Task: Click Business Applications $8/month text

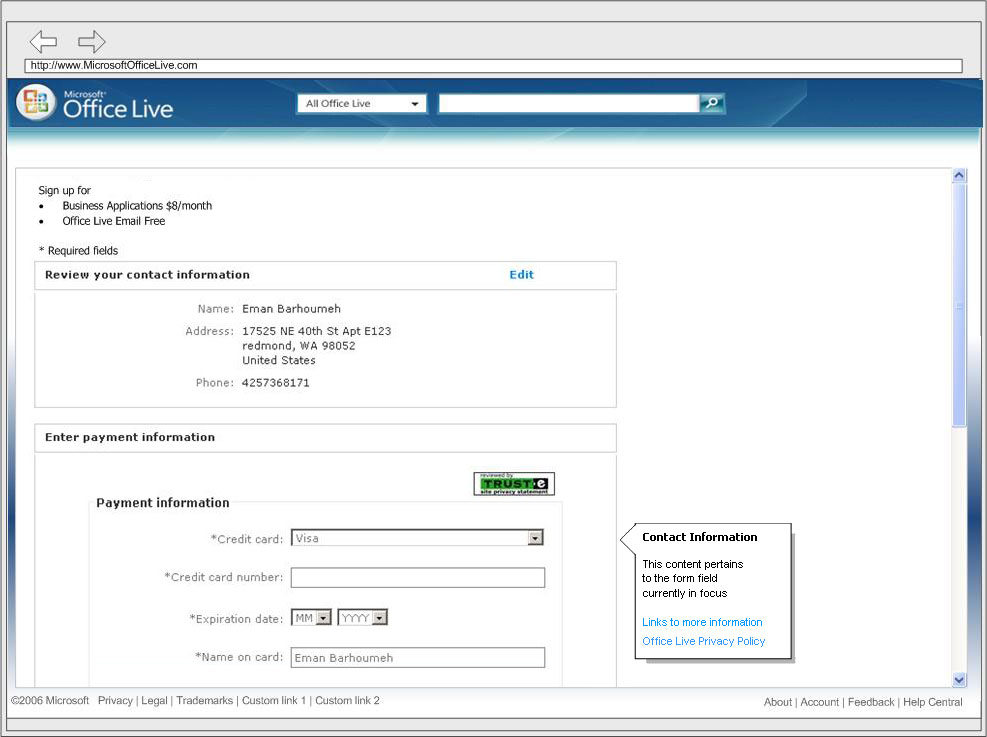Action: pyautogui.click(x=137, y=206)
